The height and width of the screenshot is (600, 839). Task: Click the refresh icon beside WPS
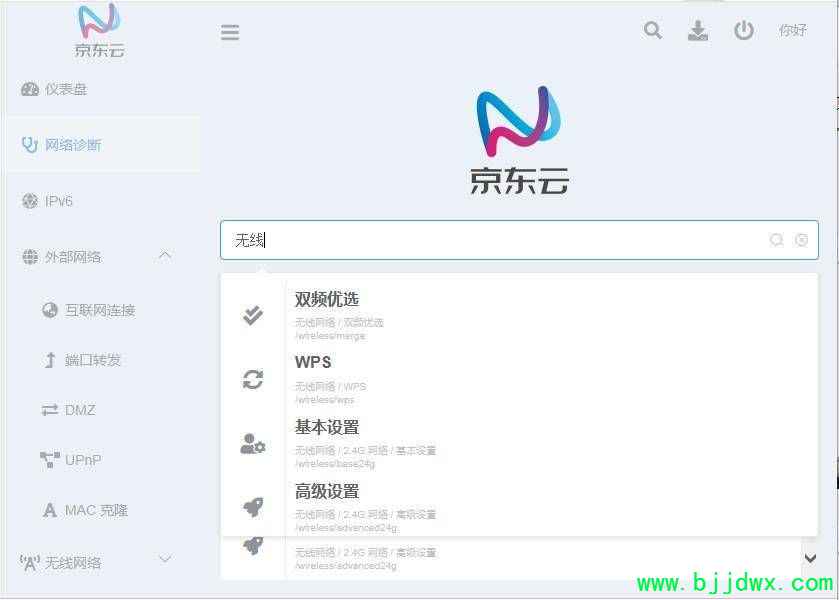tap(253, 379)
